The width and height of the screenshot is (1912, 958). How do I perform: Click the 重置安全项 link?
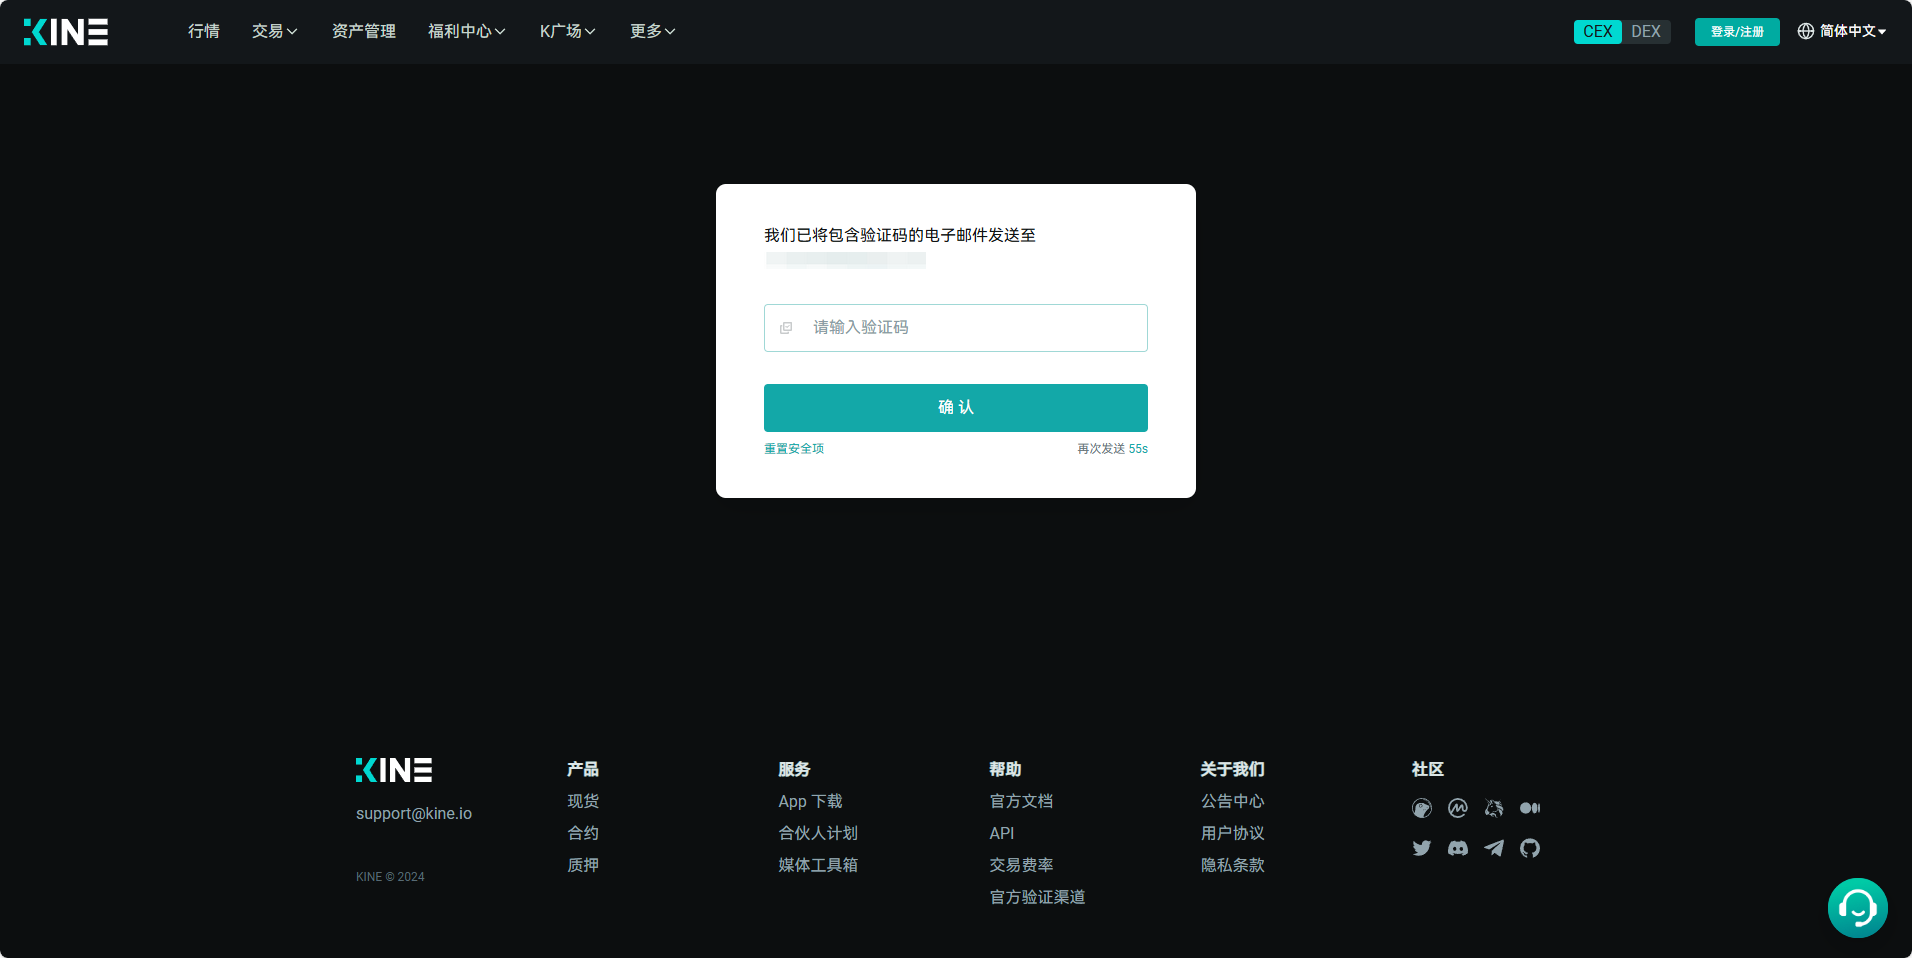tap(794, 449)
